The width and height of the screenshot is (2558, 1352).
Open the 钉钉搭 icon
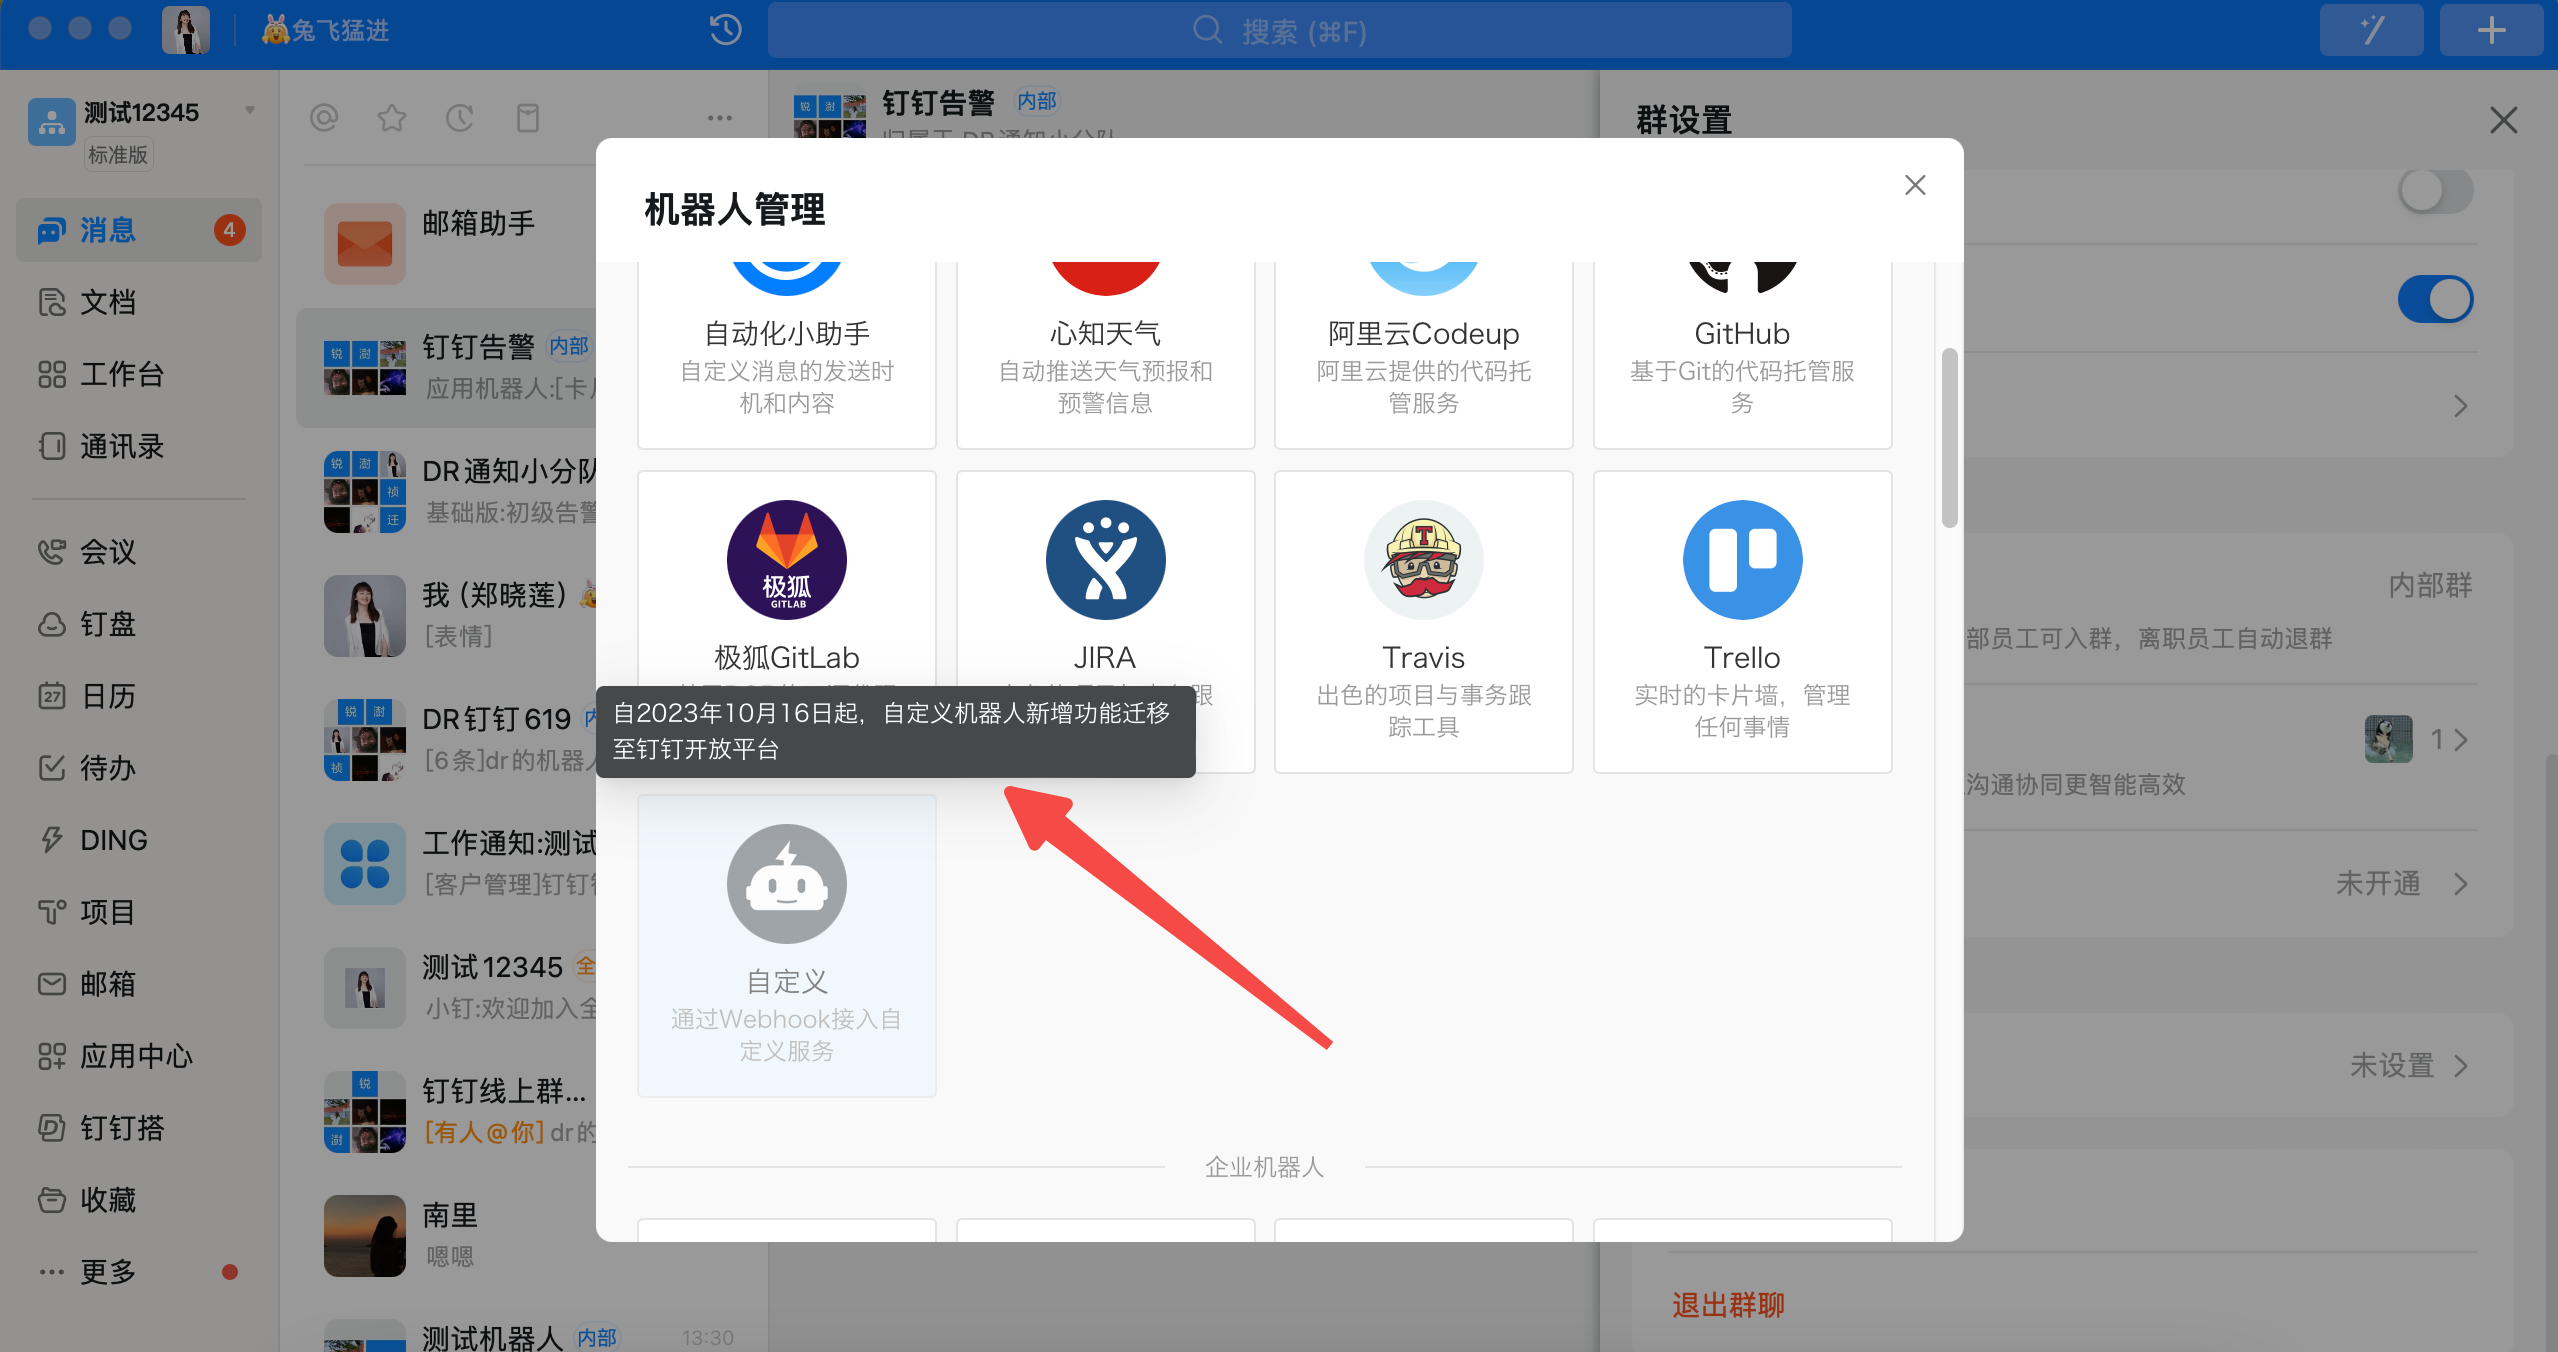tap(52, 1128)
